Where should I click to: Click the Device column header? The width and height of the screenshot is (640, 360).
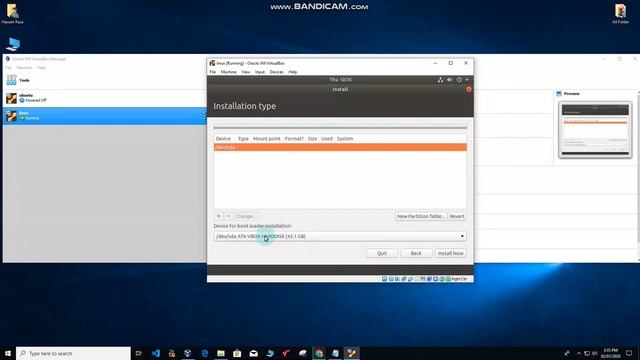[x=223, y=139]
